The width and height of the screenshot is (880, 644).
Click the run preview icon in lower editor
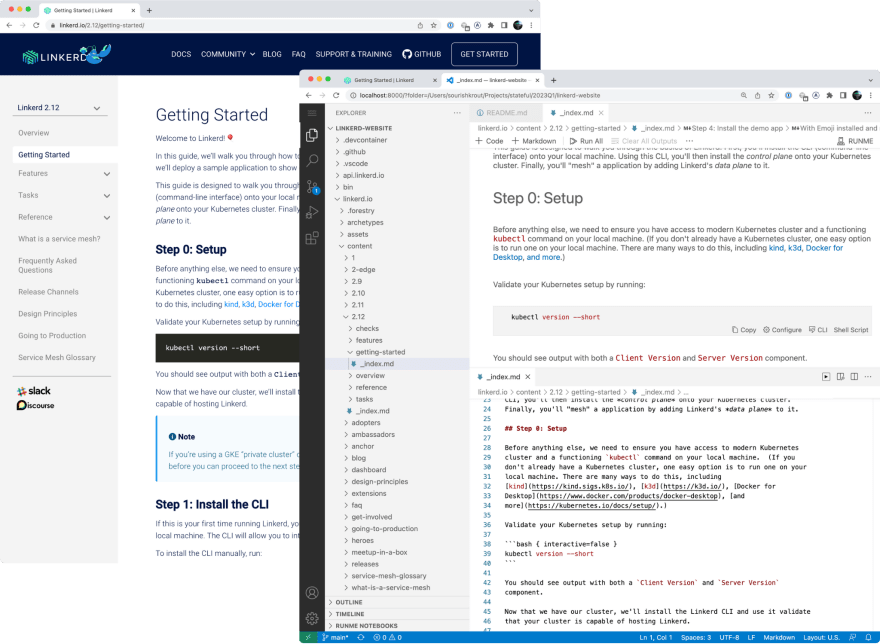pos(826,377)
